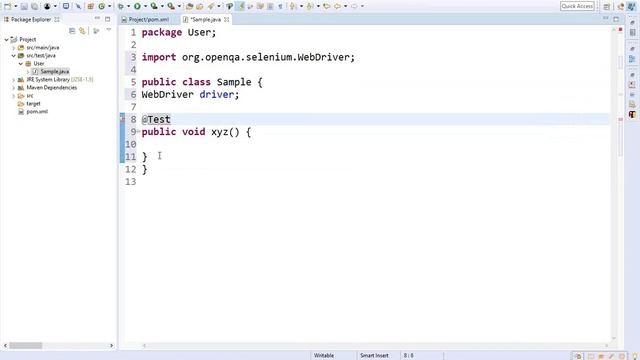This screenshot has width=640, height=360.
Task: Click the Debug bug icon
Action: (121, 6)
